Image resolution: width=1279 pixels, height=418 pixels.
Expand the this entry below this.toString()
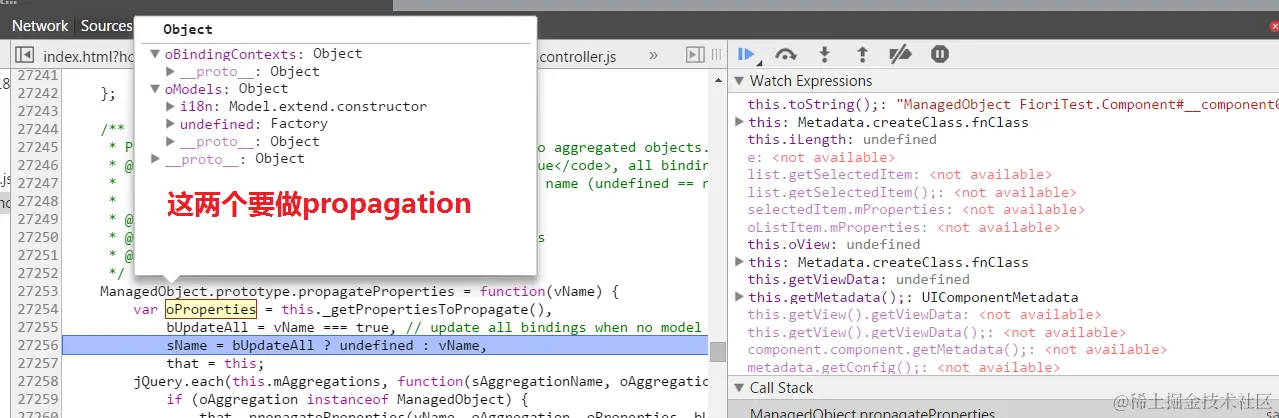click(x=740, y=122)
